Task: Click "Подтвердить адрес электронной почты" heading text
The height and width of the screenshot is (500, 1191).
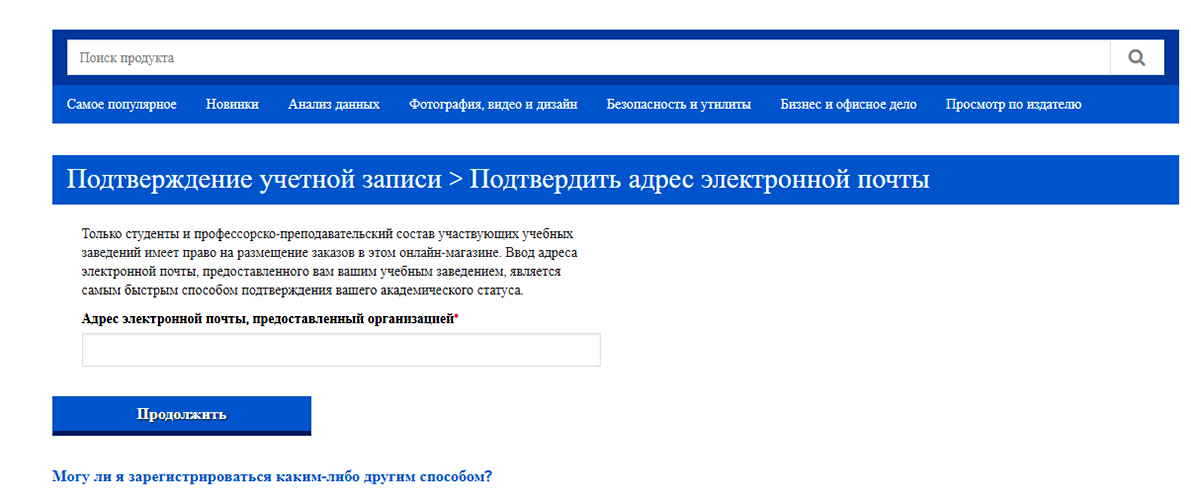Action: [699, 180]
